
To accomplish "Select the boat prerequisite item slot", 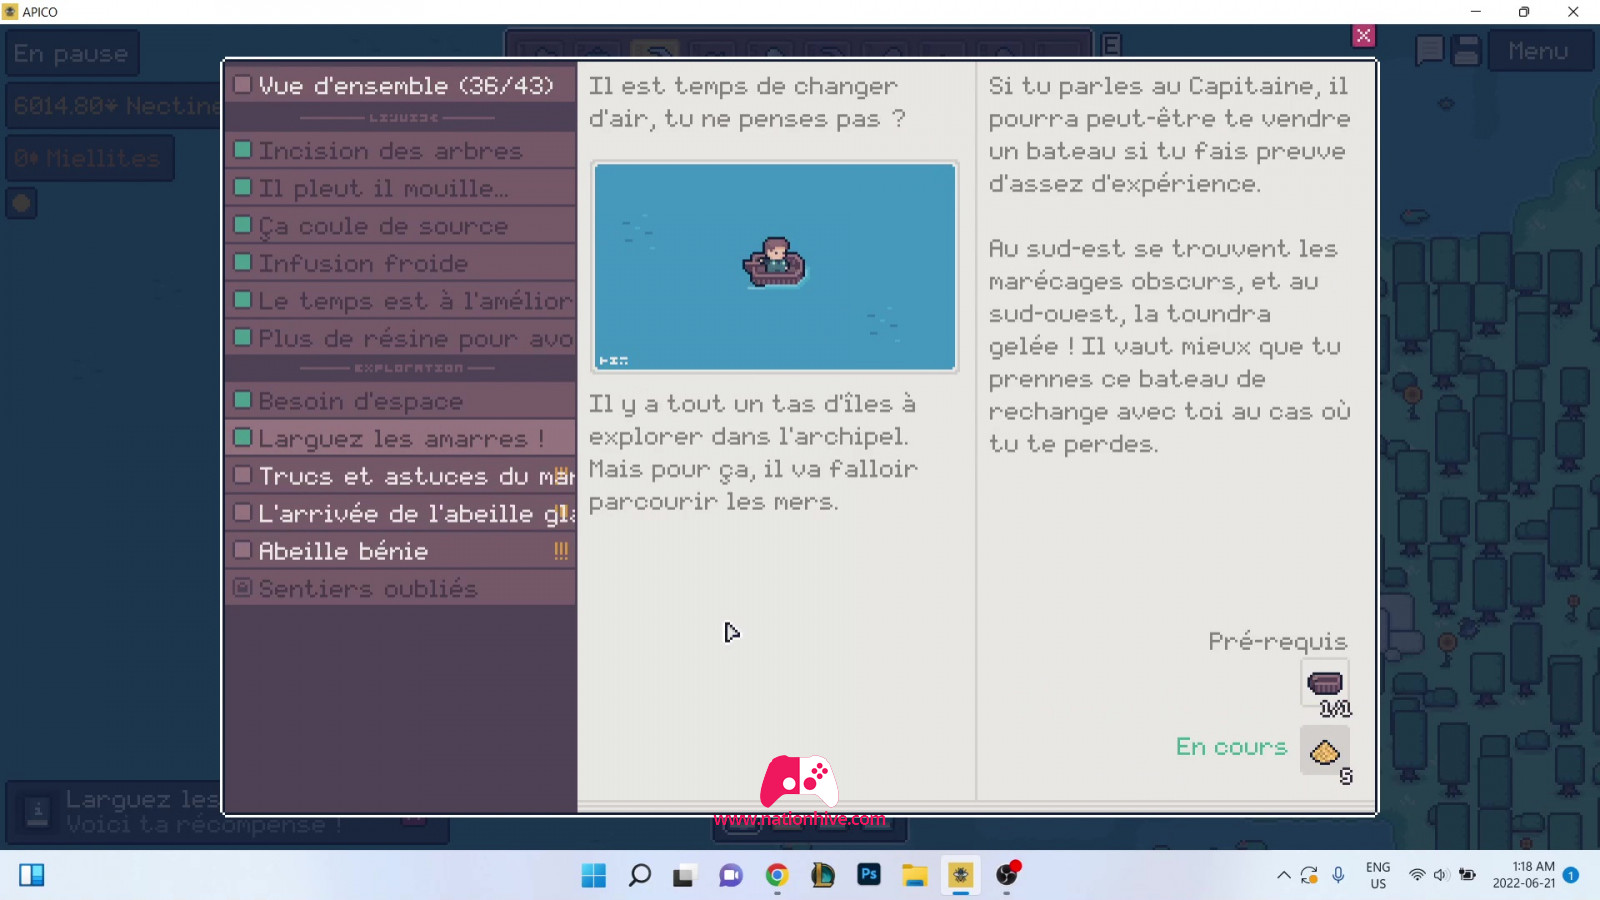I will click(x=1325, y=684).
